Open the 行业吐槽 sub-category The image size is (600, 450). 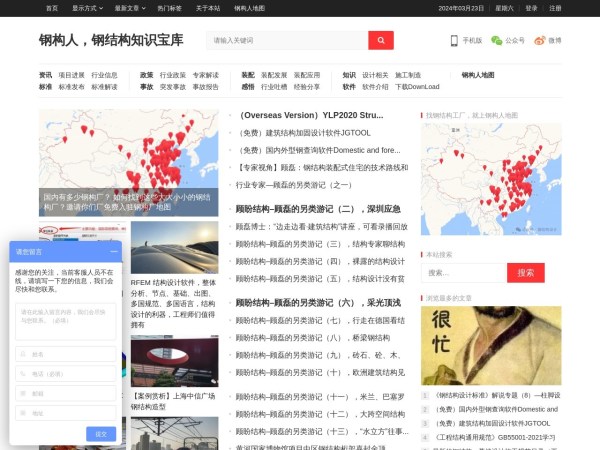coord(274,87)
